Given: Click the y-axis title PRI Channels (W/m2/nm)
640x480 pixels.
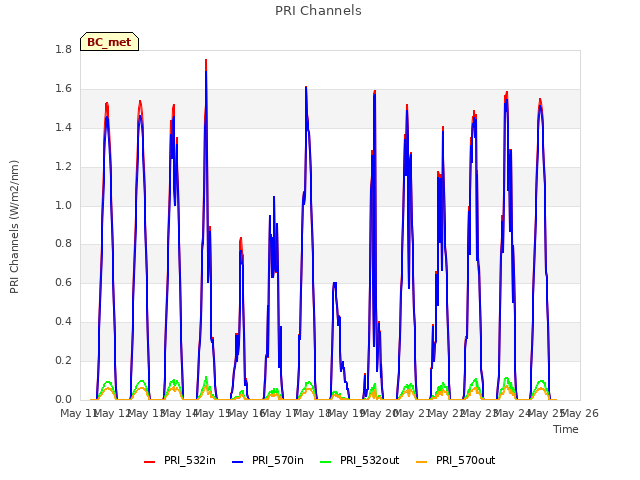Looking at the screenshot, I should pos(14,227).
